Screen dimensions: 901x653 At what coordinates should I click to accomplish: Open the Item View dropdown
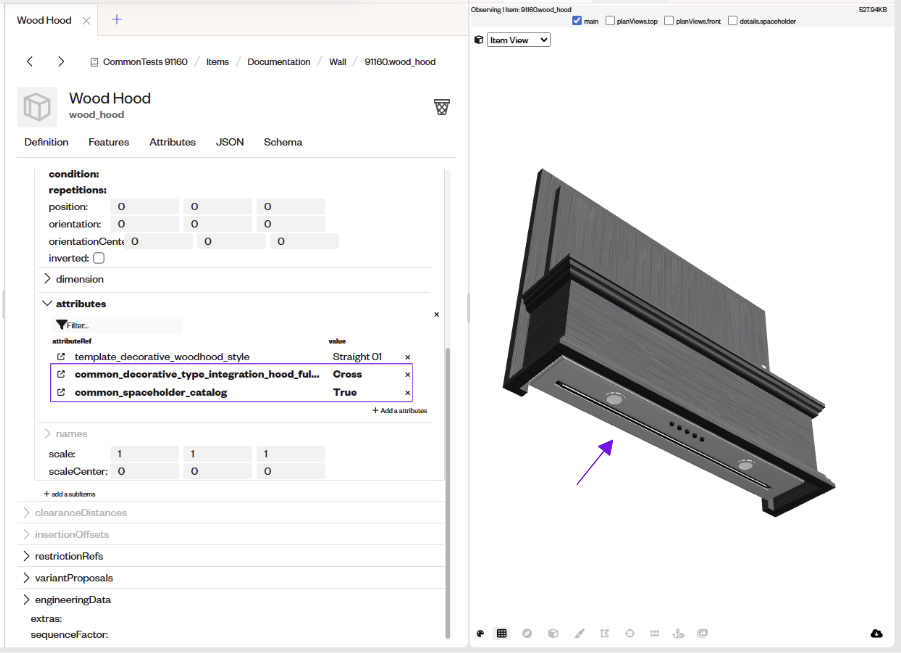(519, 40)
